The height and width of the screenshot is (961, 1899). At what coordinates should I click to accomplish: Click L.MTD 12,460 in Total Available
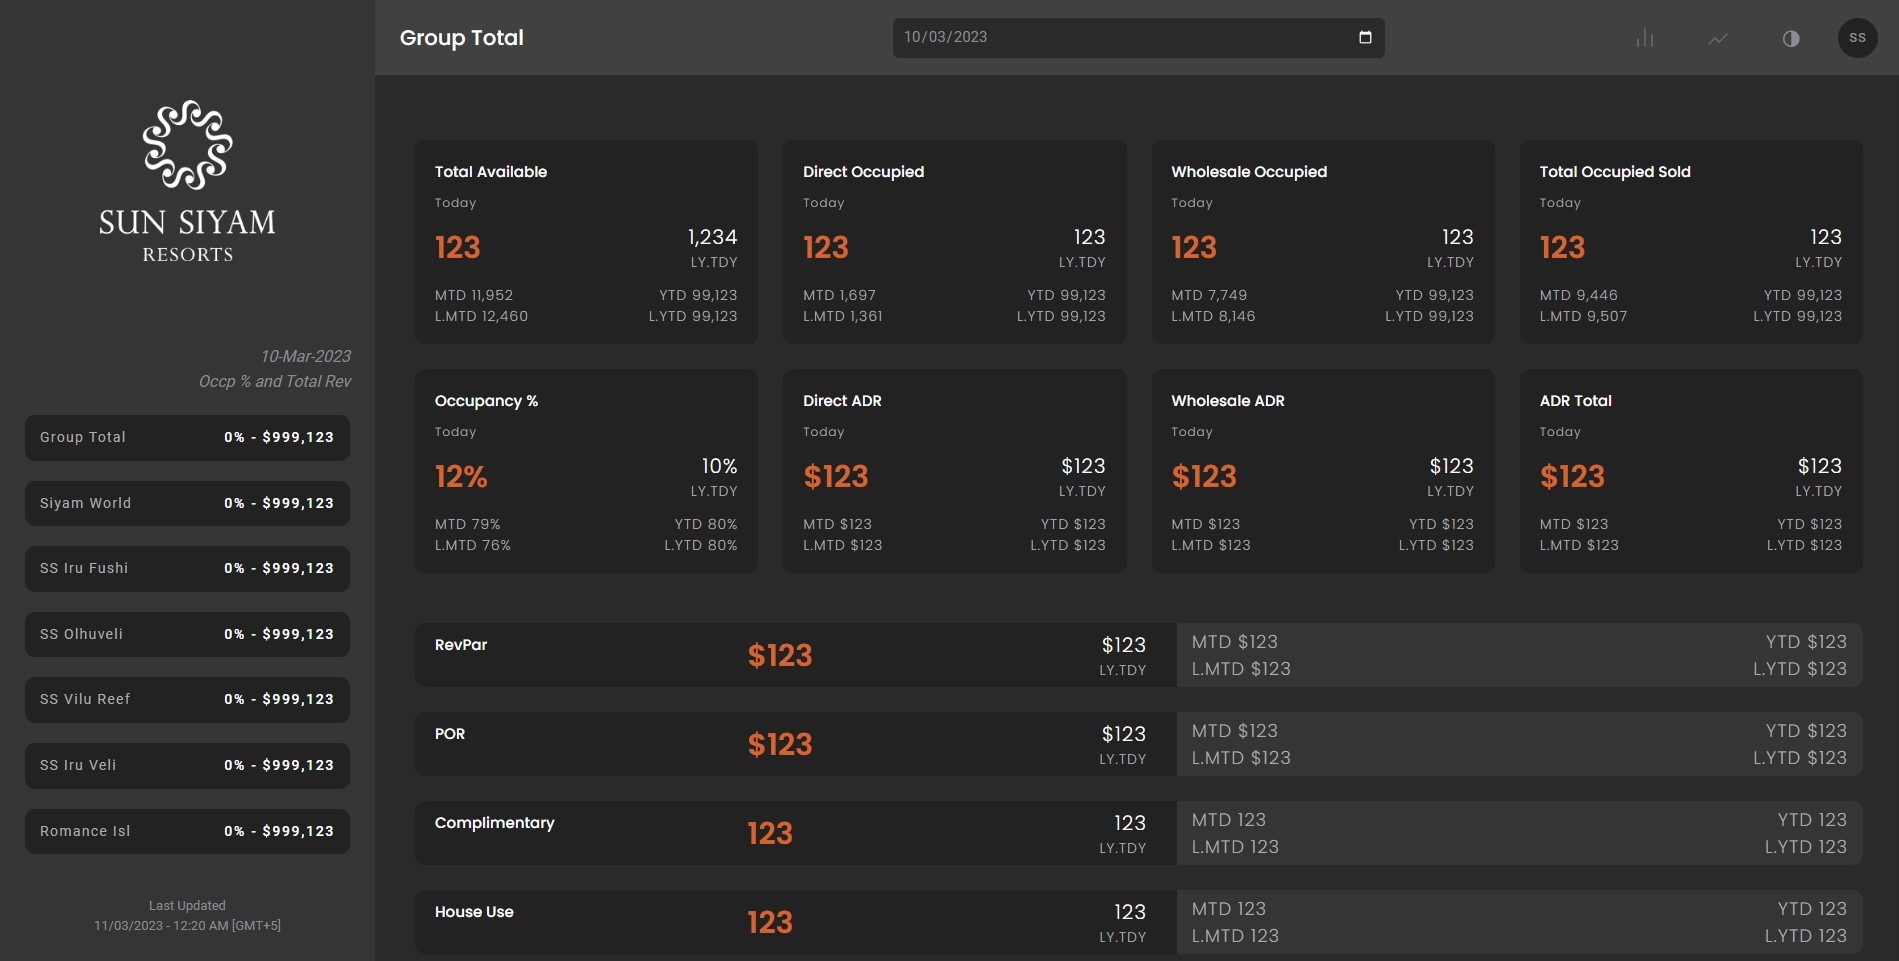pyautogui.click(x=481, y=317)
